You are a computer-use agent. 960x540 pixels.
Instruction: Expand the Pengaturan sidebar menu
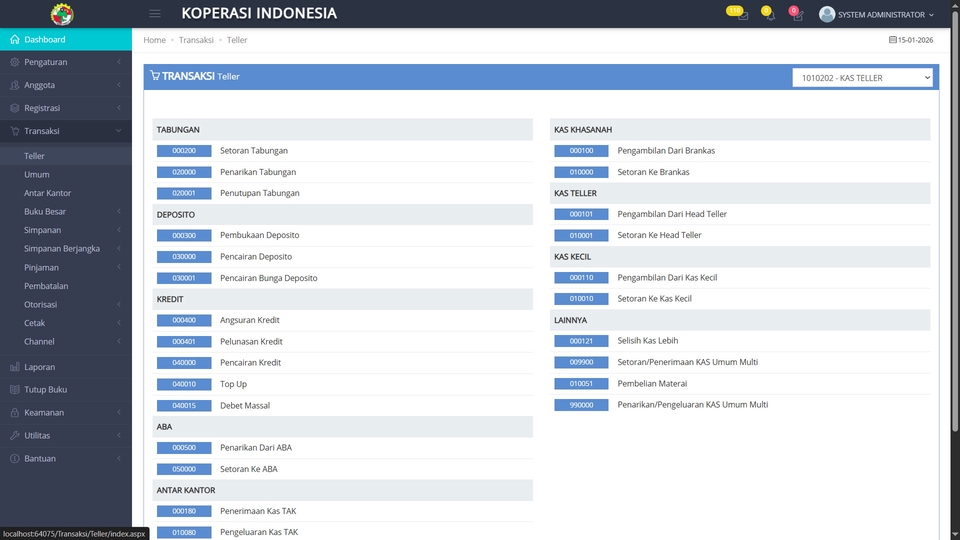pyautogui.click(x=65, y=62)
